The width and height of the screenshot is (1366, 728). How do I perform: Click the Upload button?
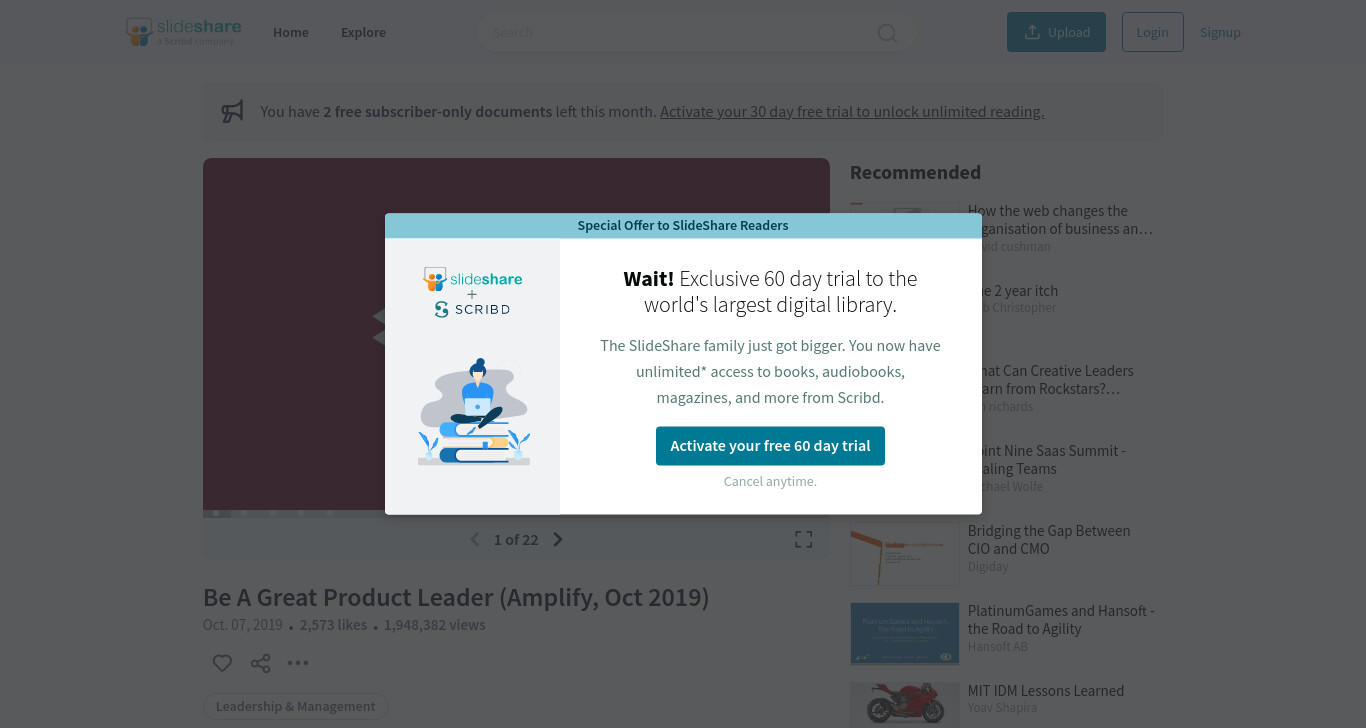tap(1056, 32)
